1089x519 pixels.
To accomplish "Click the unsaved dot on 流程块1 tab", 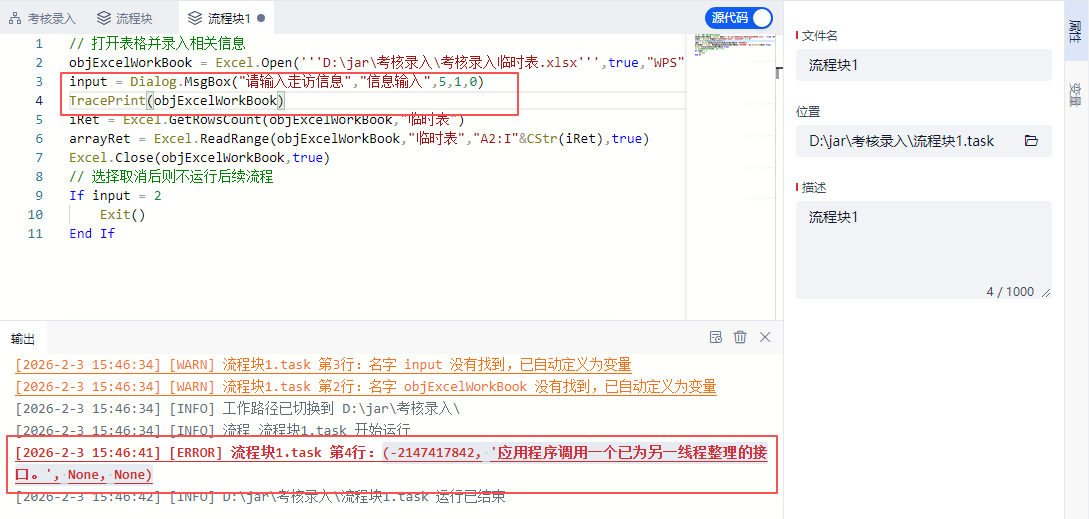I will (x=260, y=18).
